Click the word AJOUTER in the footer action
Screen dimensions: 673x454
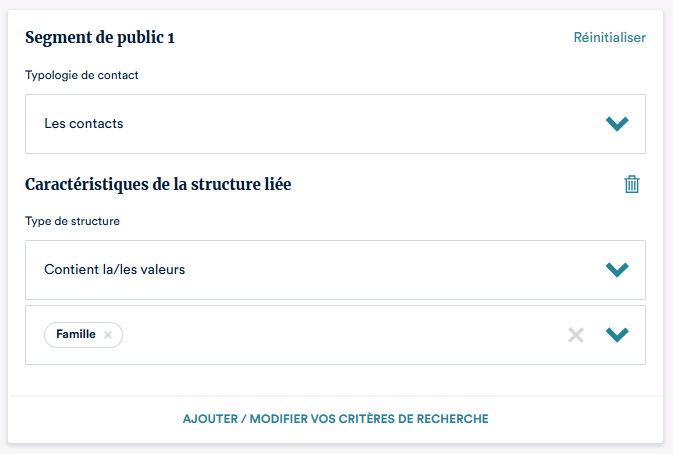208,419
